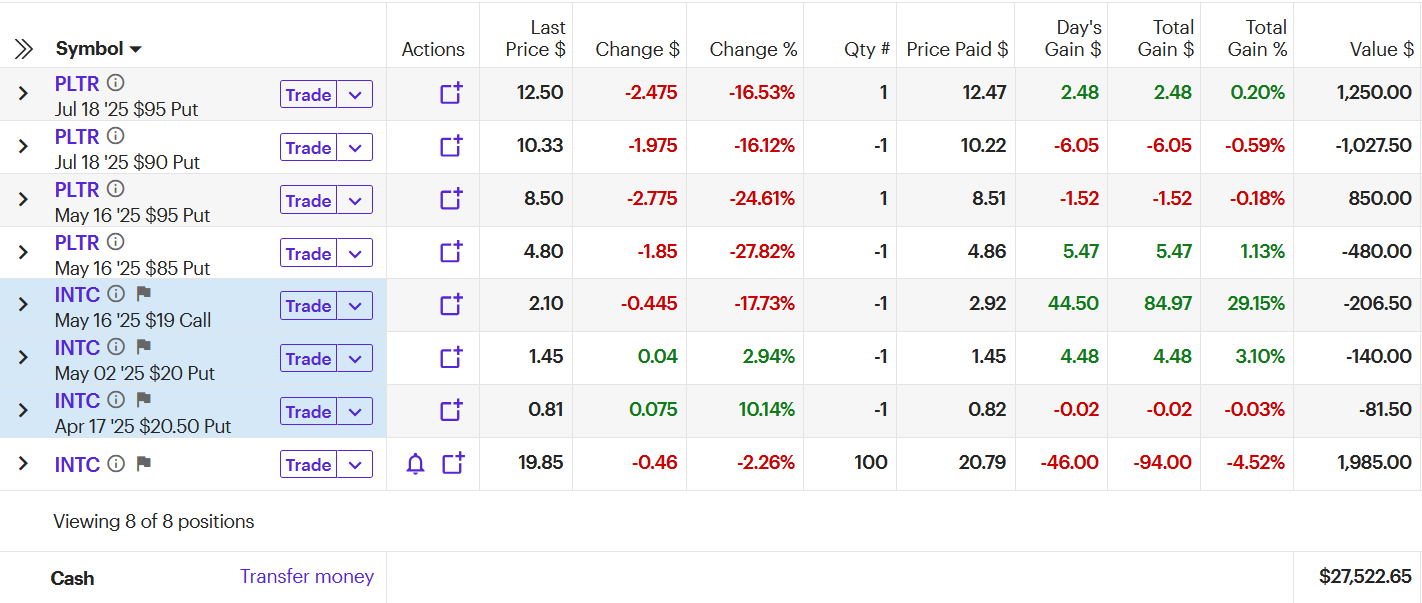Sort by the Total Gain % column header
Screen dimensions: 1422x603
(x=1257, y=39)
